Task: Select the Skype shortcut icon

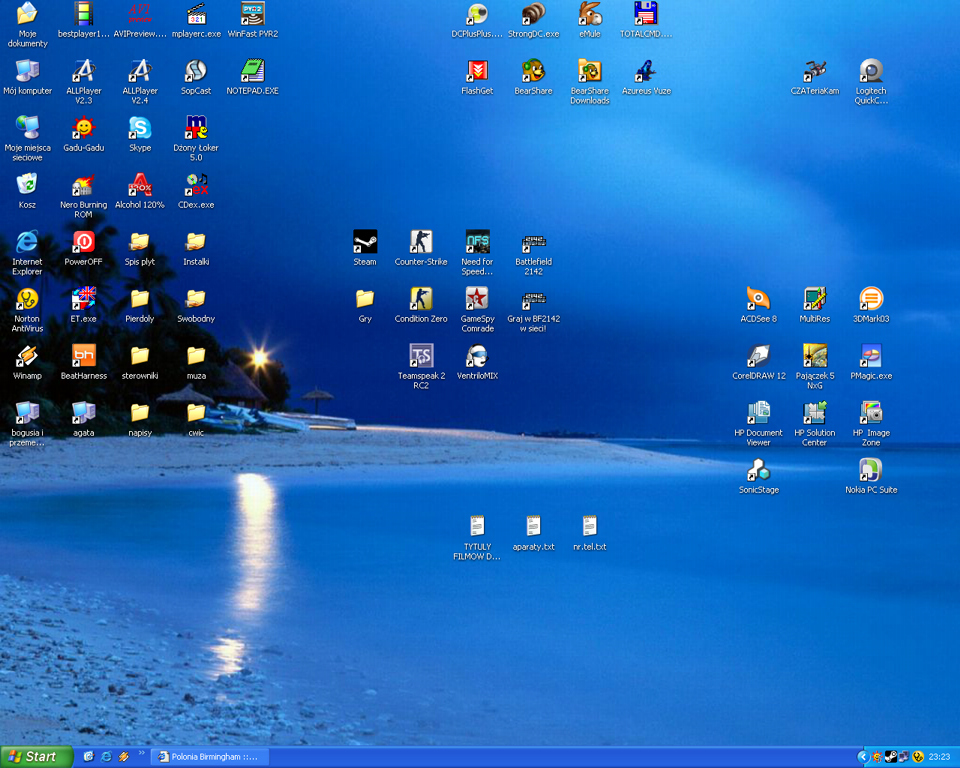Action: point(140,129)
